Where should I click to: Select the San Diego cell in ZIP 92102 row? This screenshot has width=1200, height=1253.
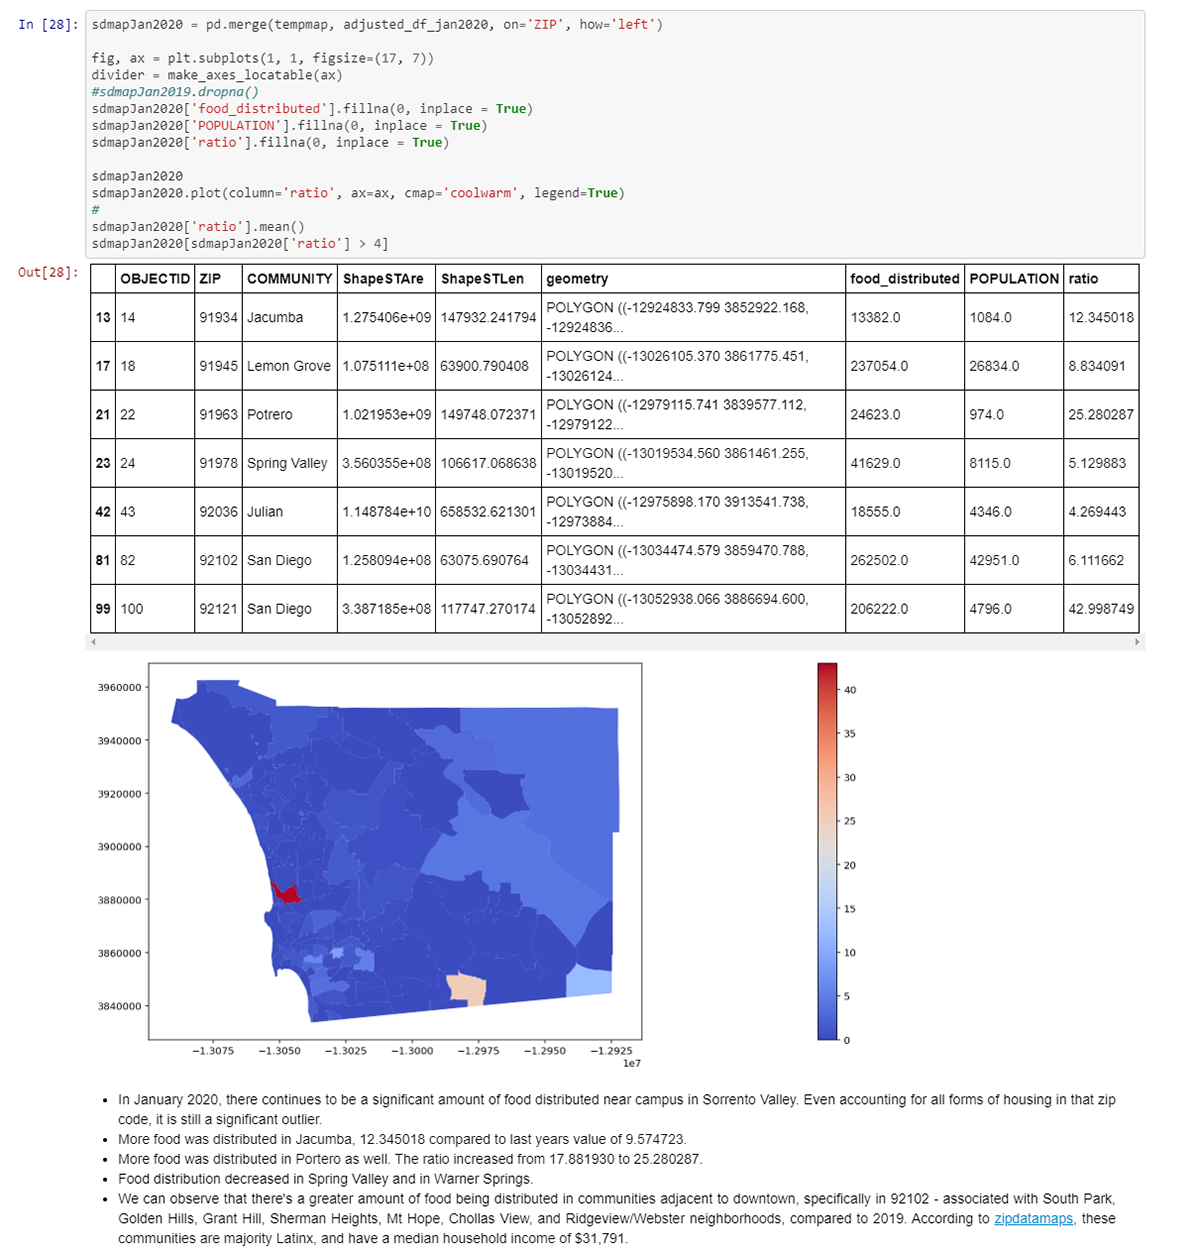(289, 560)
